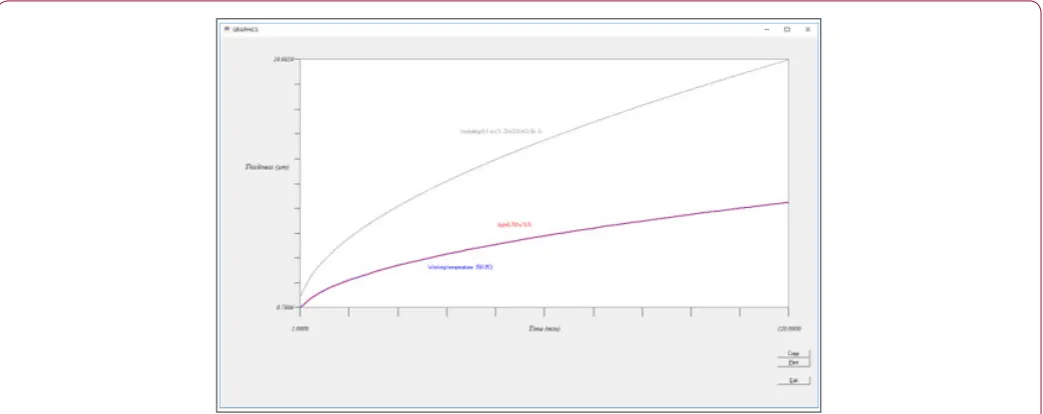This screenshot has height=414, width=1043.
Task: Click the 'Thickness (µm)' axis label
Action: tap(267, 167)
